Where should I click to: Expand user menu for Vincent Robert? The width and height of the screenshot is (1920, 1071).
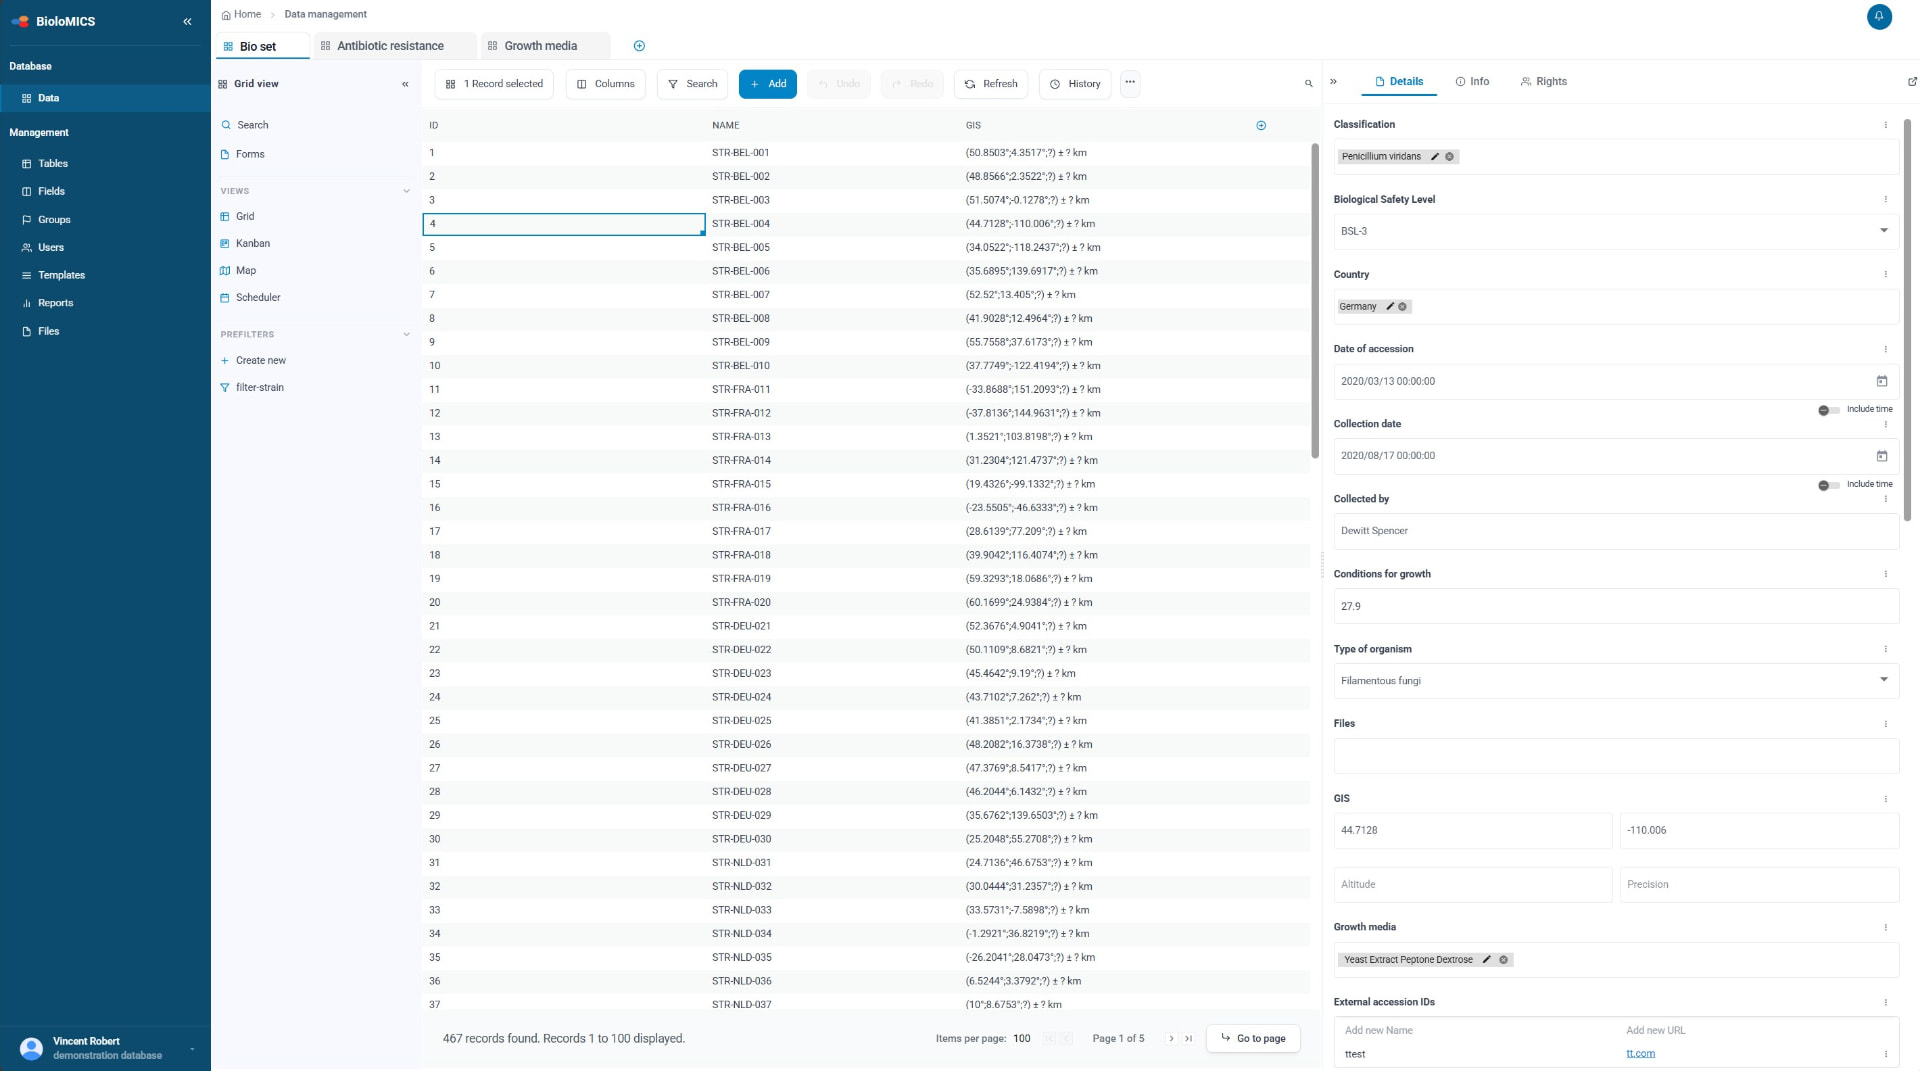pyautogui.click(x=192, y=1049)
